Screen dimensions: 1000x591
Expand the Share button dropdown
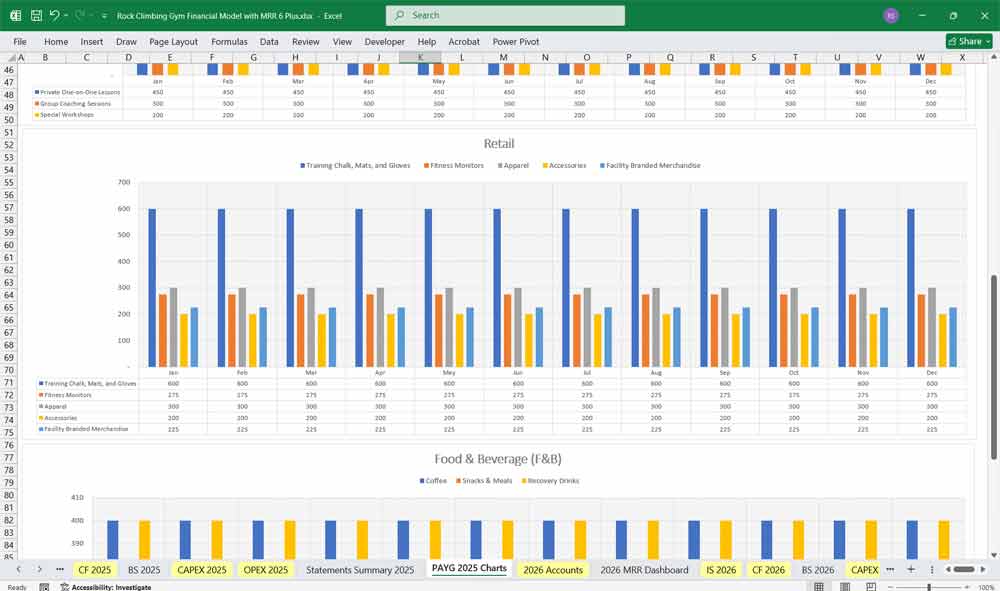(x=989, y=41)
